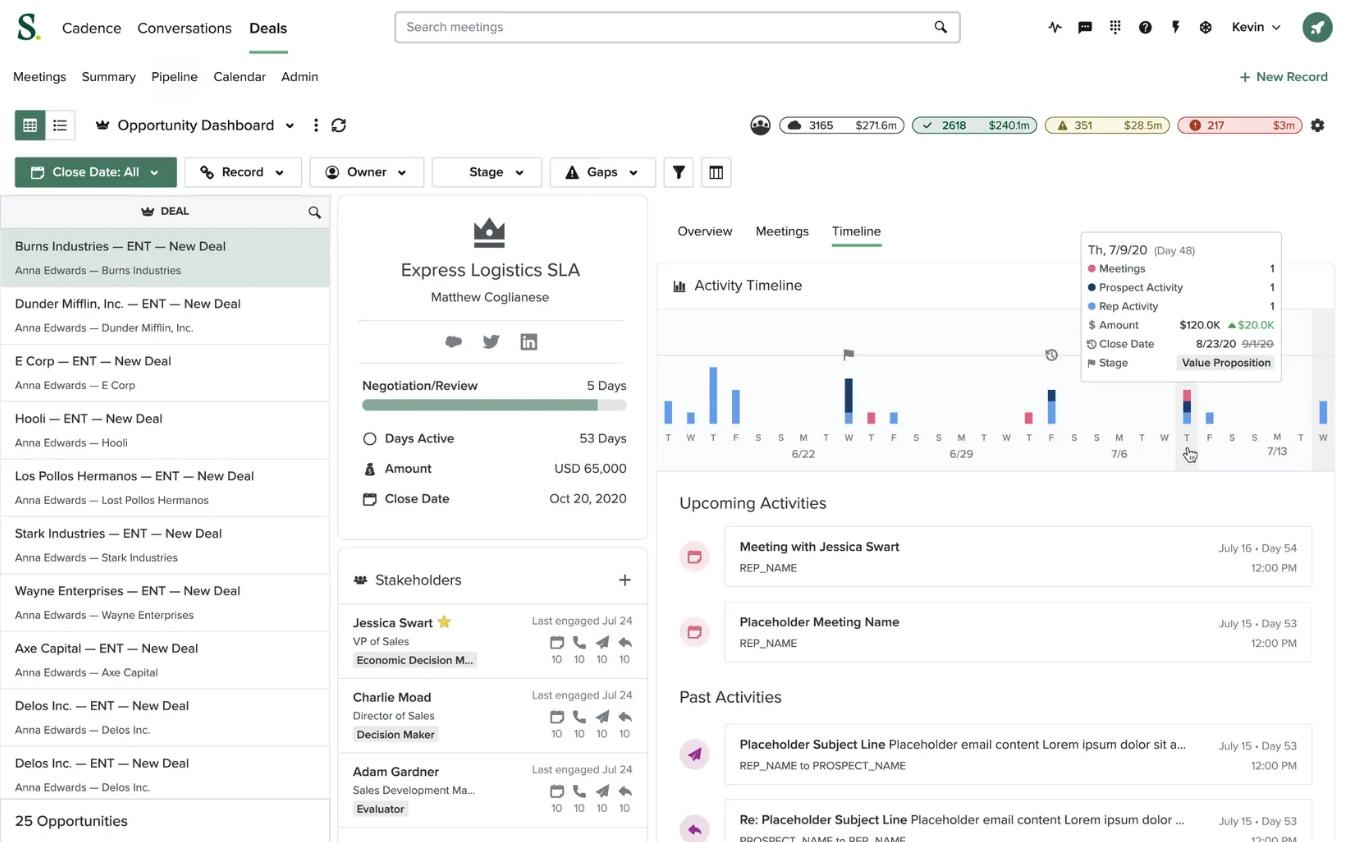Click Adam Gardner's reply icon
The width and height of the screenshot is (1355, 842).
pyautogui.click(x=625, y=791)
